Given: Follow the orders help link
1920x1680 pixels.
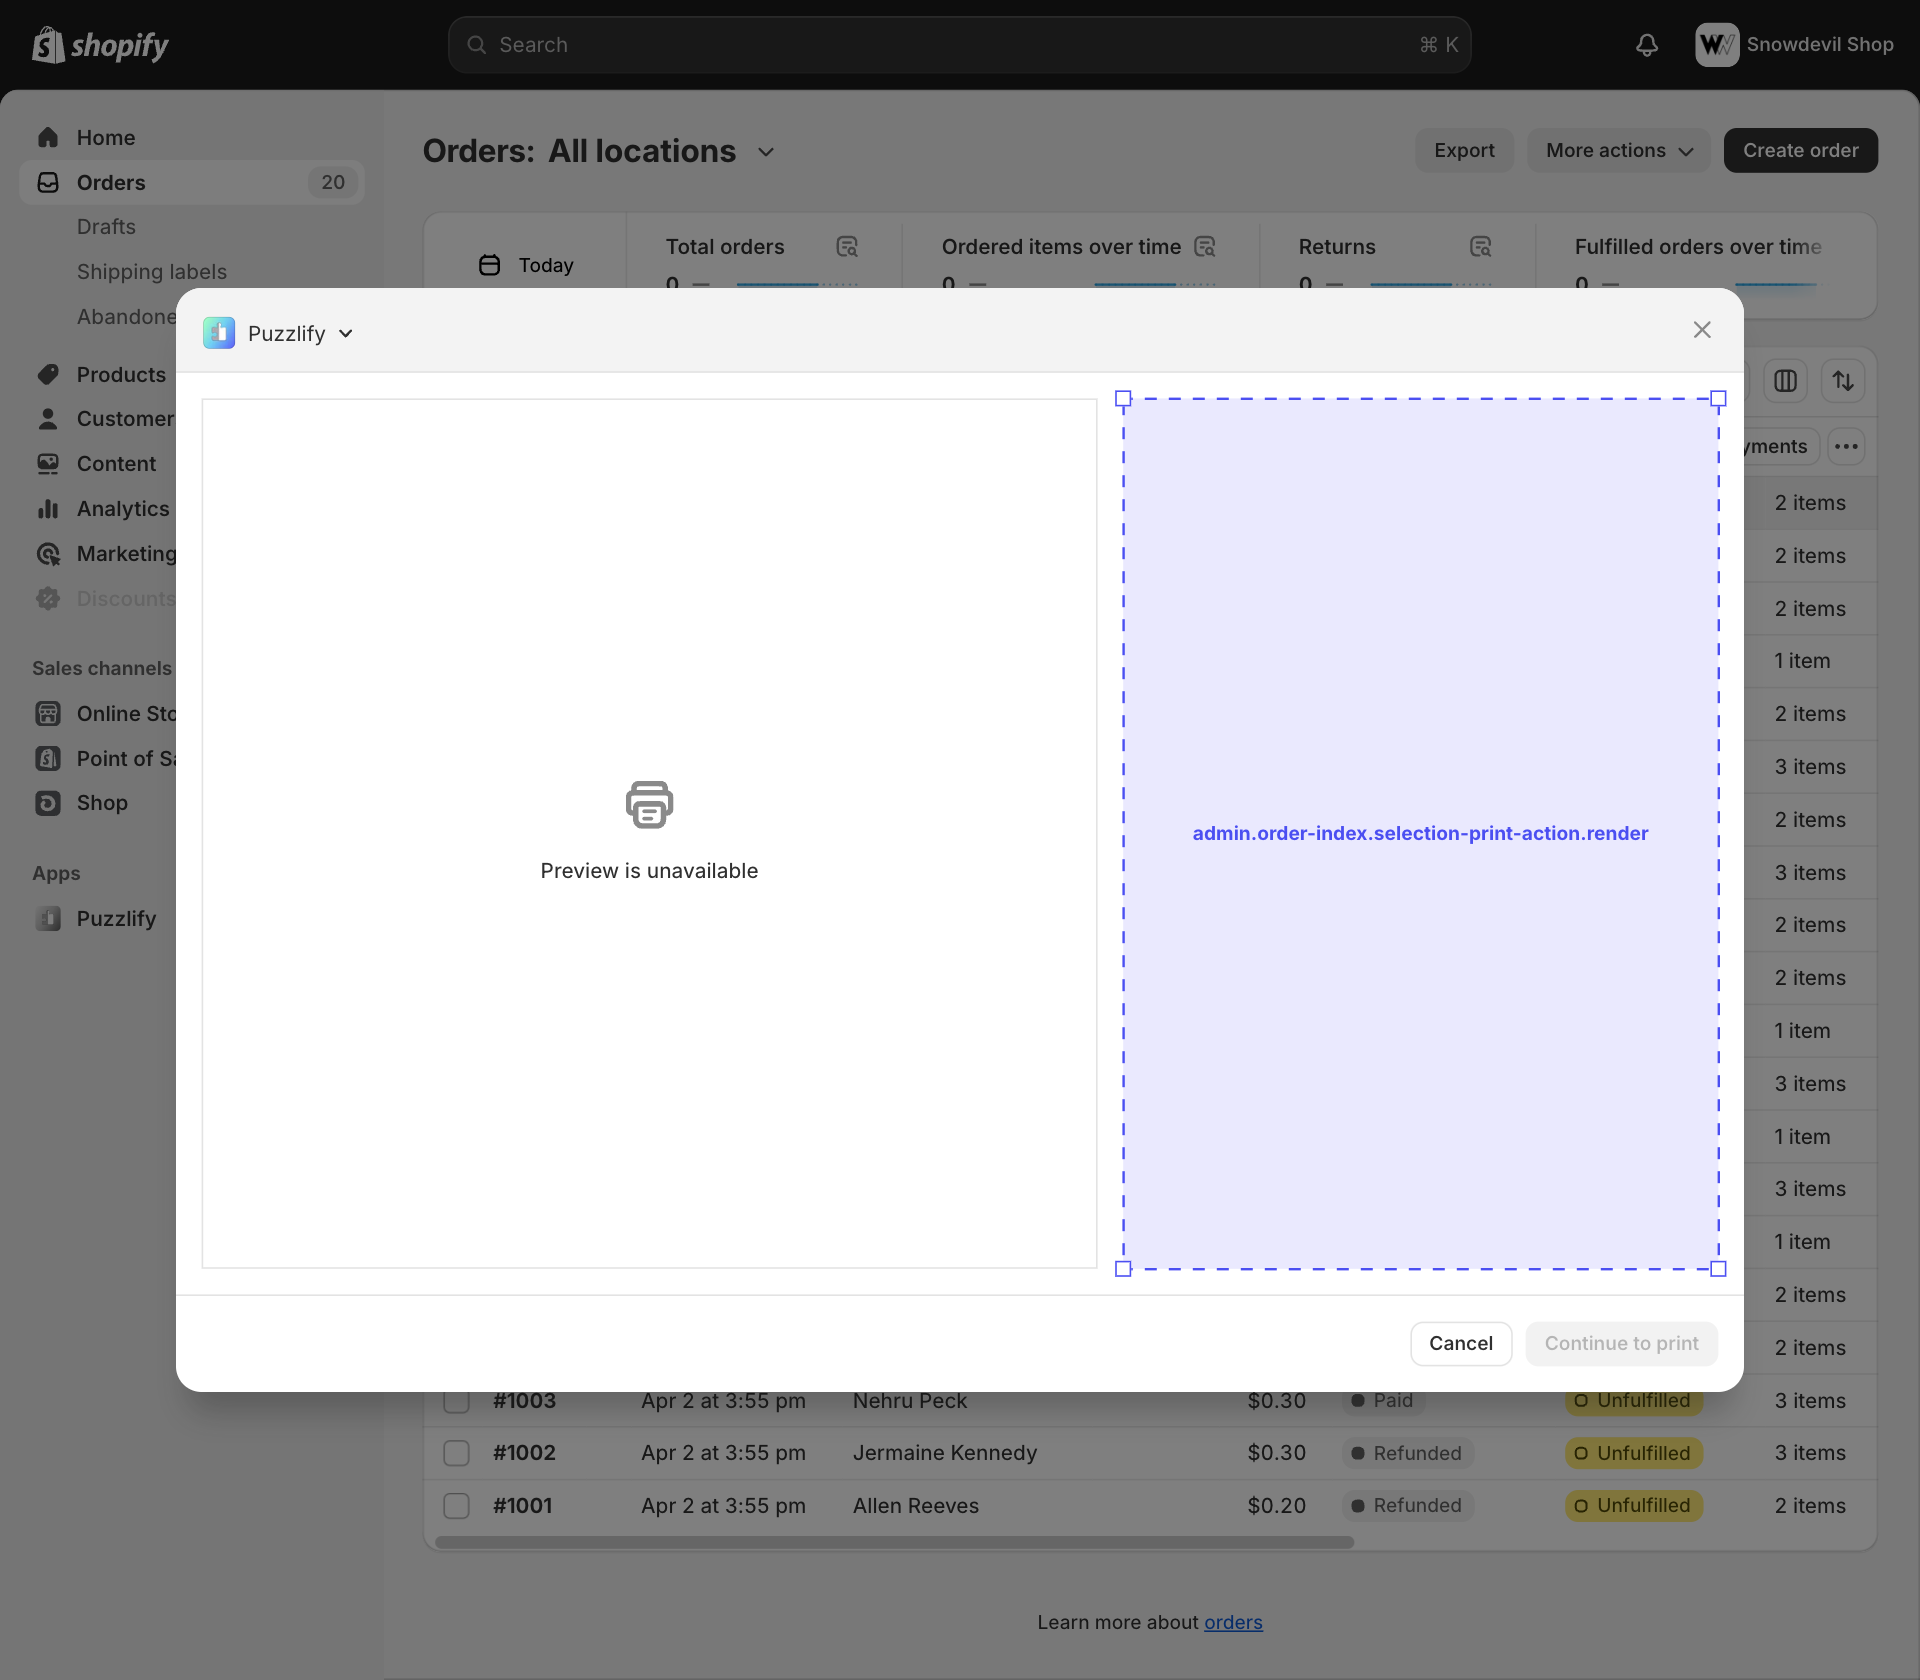Looking at the screenshot, I should pos(1232,1622).
